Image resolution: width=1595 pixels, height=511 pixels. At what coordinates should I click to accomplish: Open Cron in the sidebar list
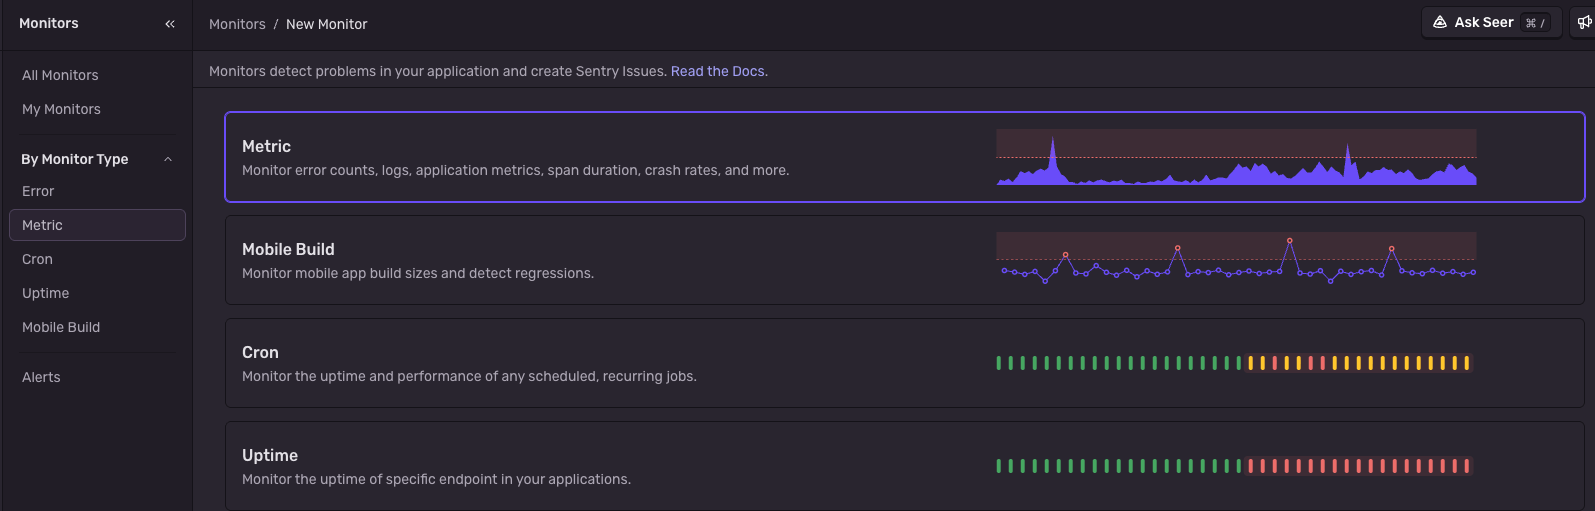[x=37, y=259]
